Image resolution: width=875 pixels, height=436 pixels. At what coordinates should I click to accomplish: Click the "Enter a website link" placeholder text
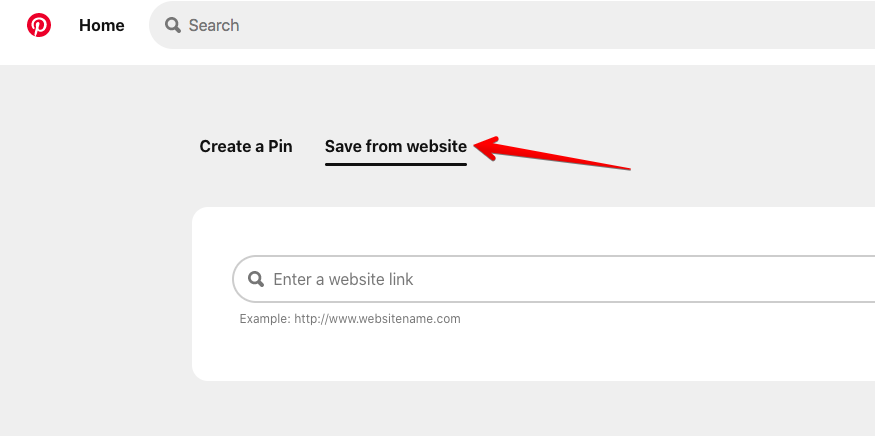(x=343, y=279)
